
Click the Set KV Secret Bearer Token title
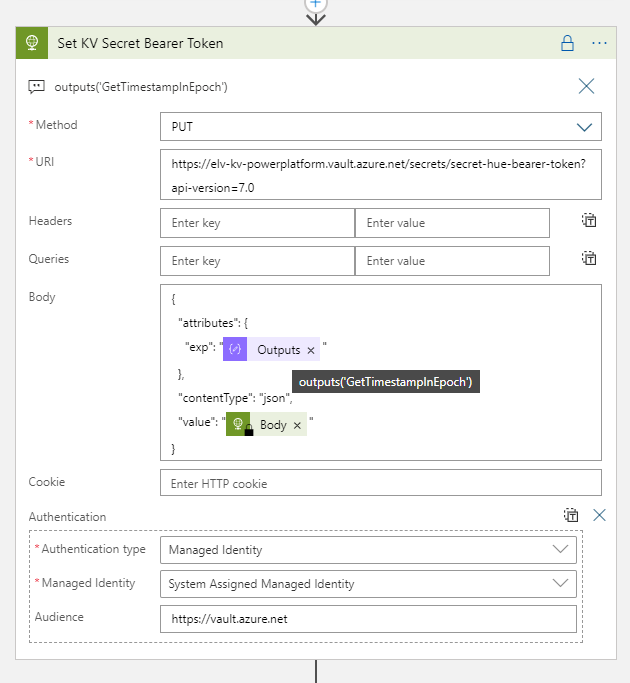140,43
